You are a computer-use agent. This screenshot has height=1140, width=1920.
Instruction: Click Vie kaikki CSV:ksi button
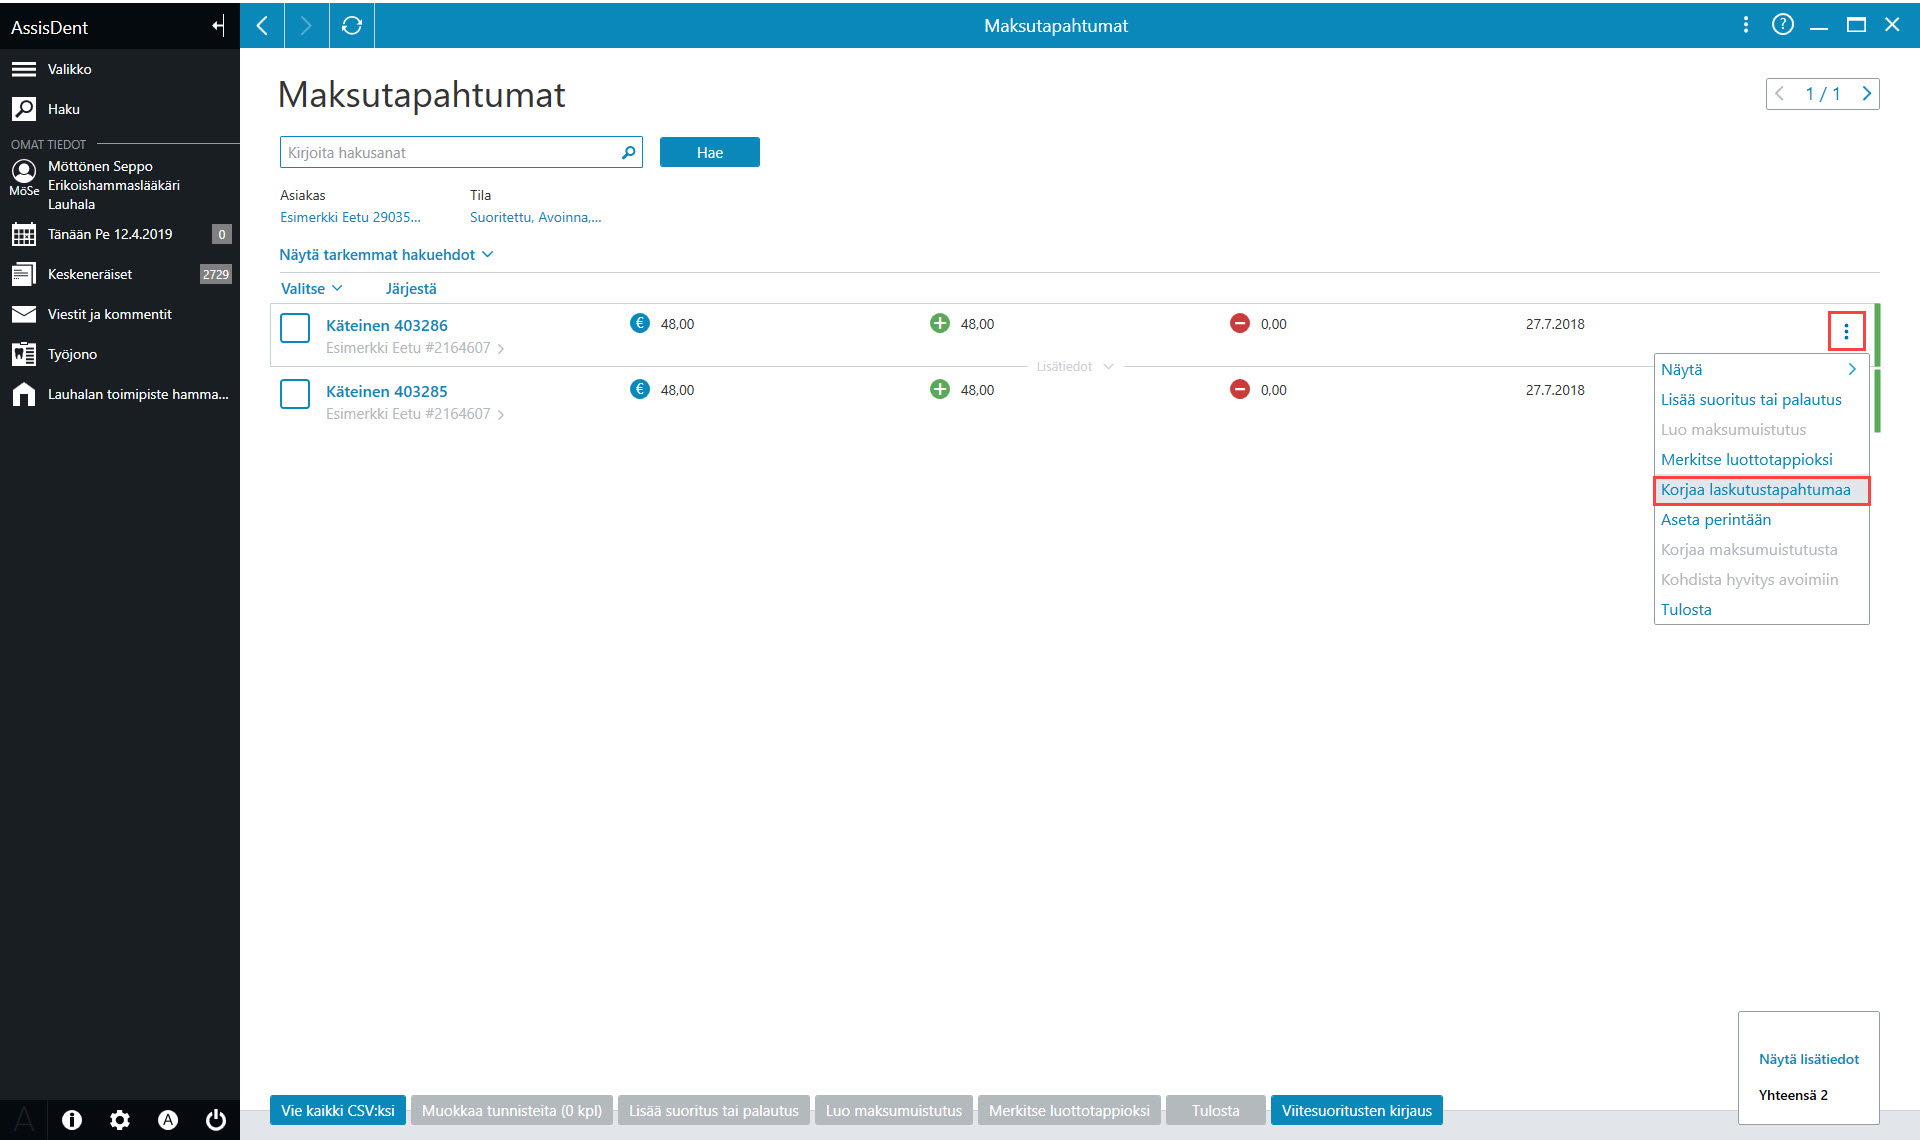point(338,1110)
